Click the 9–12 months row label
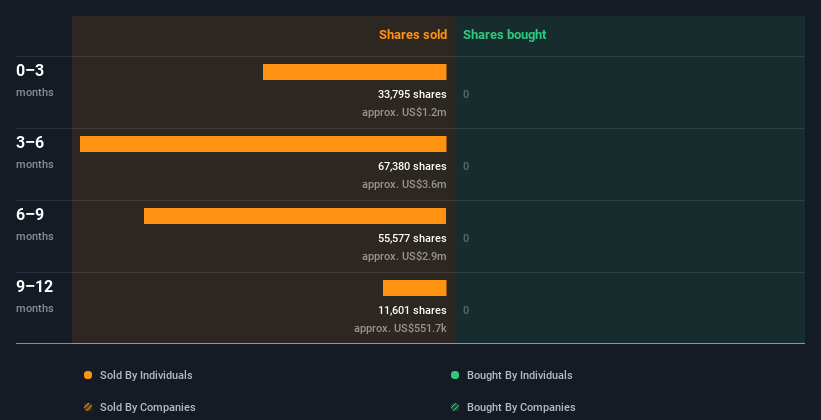The image size is (821, 420). coord(35,296)
